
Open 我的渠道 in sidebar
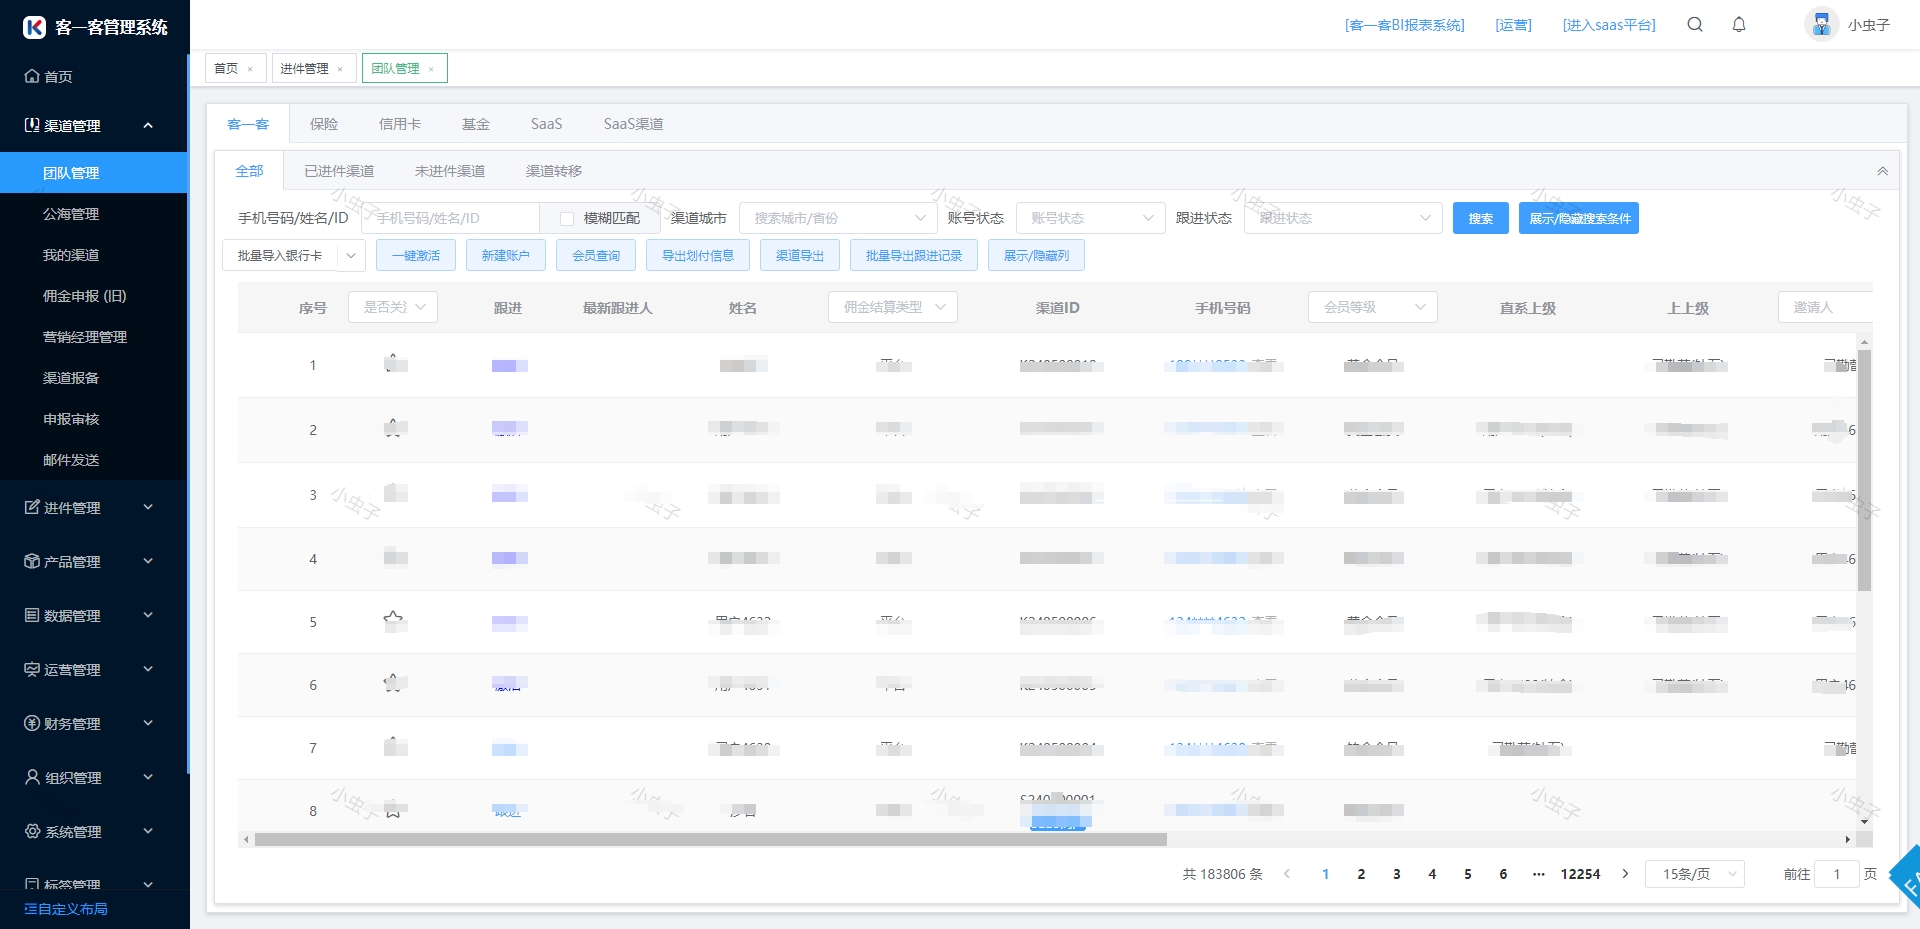[x=94, y=255]
